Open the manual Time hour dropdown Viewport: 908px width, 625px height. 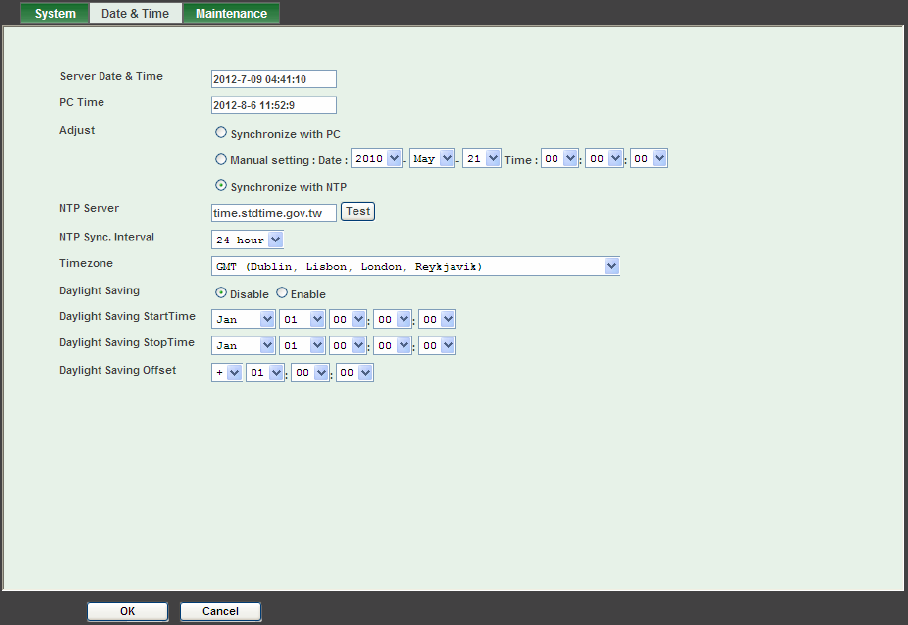(x=559, y=158)
